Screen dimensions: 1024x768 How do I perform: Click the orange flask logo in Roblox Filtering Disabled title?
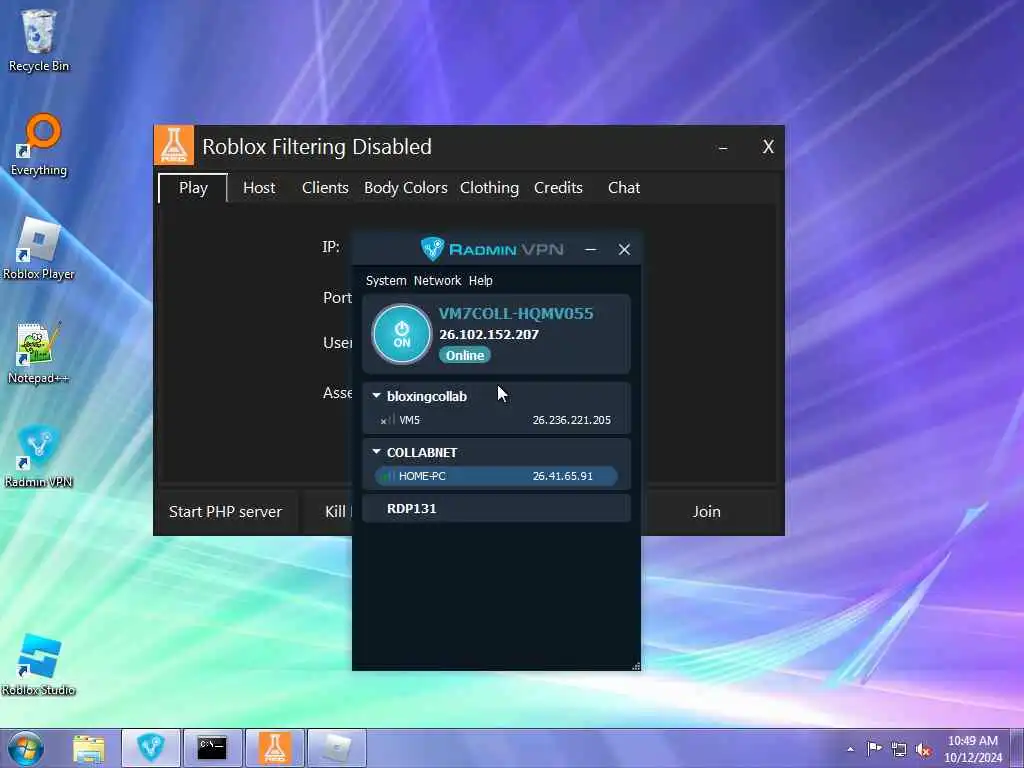[174, 145]
